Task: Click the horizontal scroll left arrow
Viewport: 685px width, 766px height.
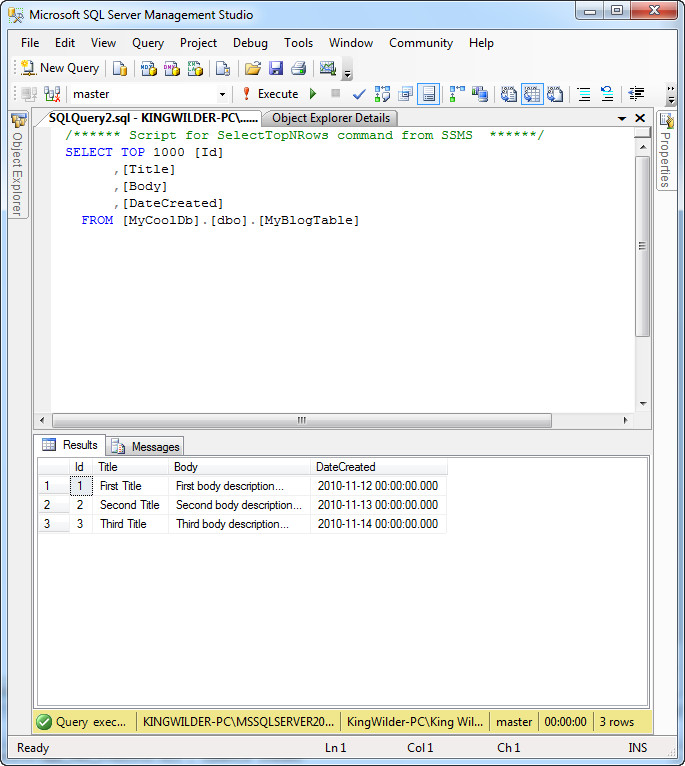Action: (42, 420)
